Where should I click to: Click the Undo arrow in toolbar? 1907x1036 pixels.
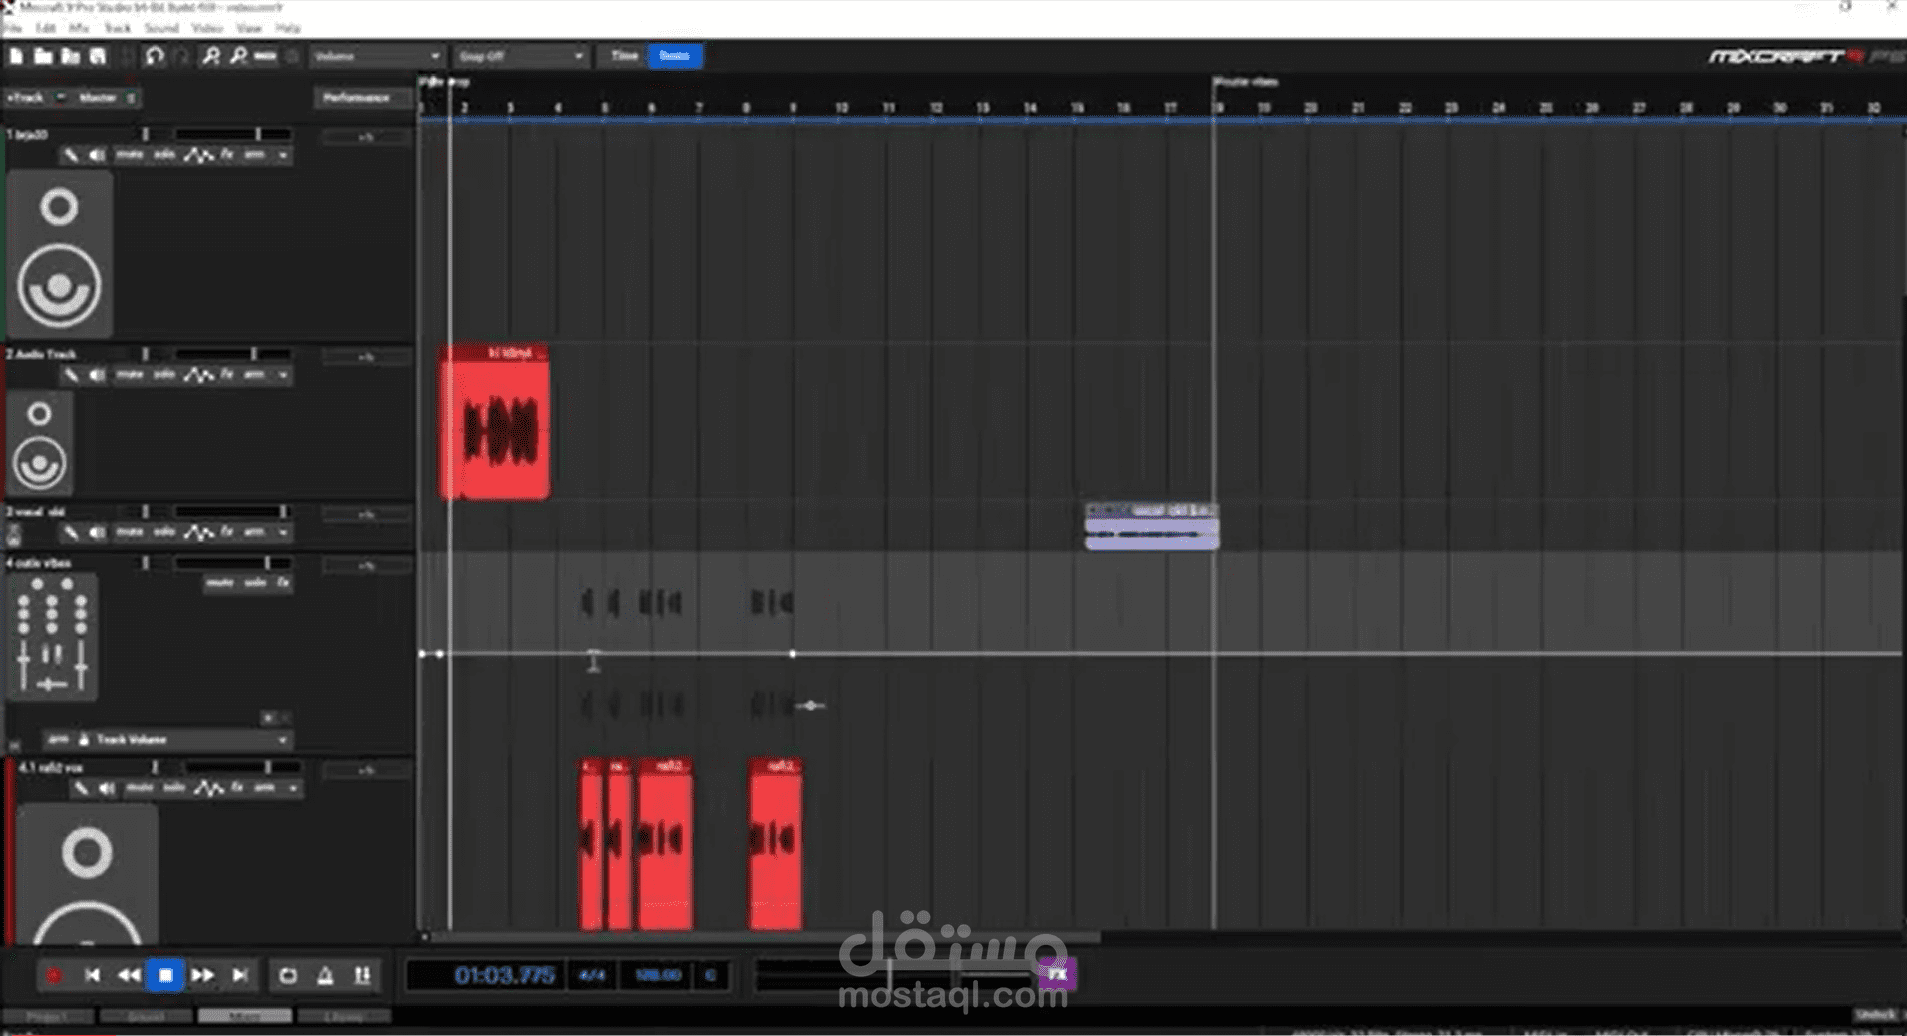click(x=154, y=56)
